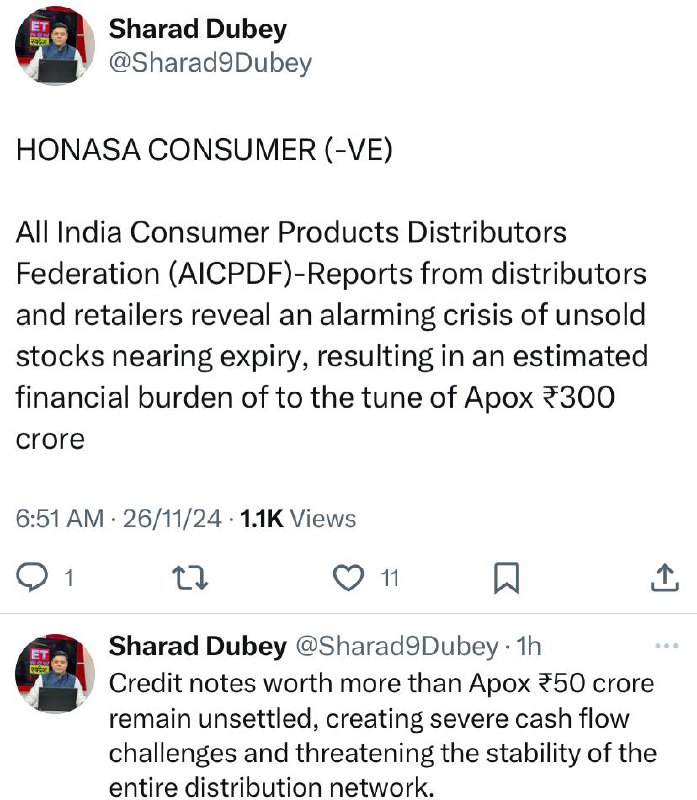Tap the retweet arrows icon

pos(190,578)
